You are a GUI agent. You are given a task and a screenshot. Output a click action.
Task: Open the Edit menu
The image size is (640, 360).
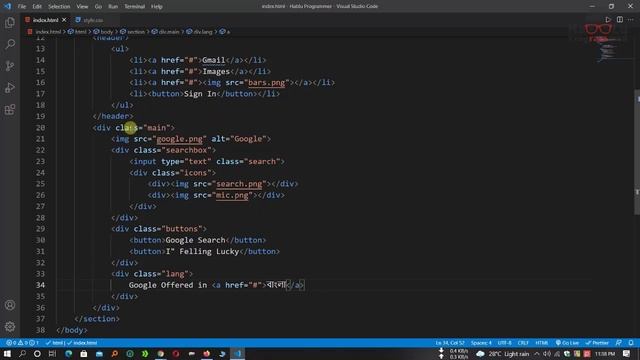pyautogui.click(x=37, y=7)
